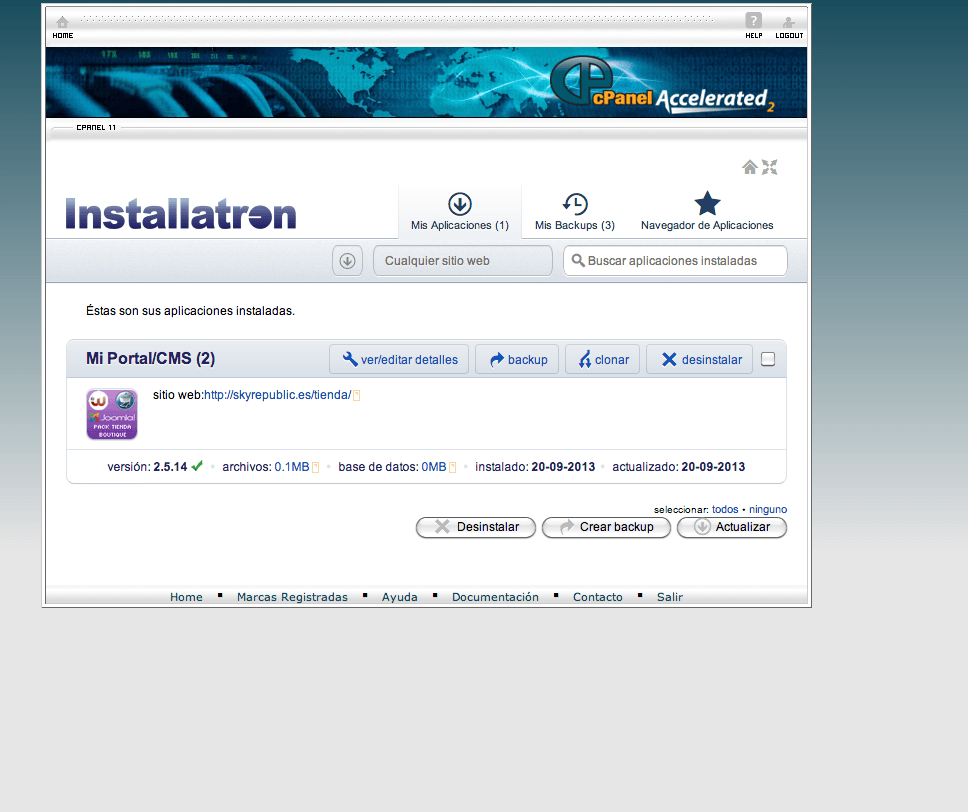Click the small icon after archivos 0.1MB
The image size is (968, 812).
[315, 467]
